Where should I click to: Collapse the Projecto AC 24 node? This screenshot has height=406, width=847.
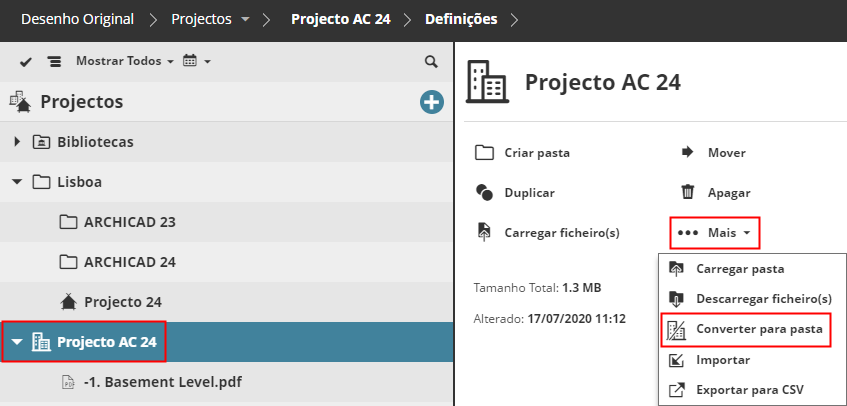[x=17, y=342]
